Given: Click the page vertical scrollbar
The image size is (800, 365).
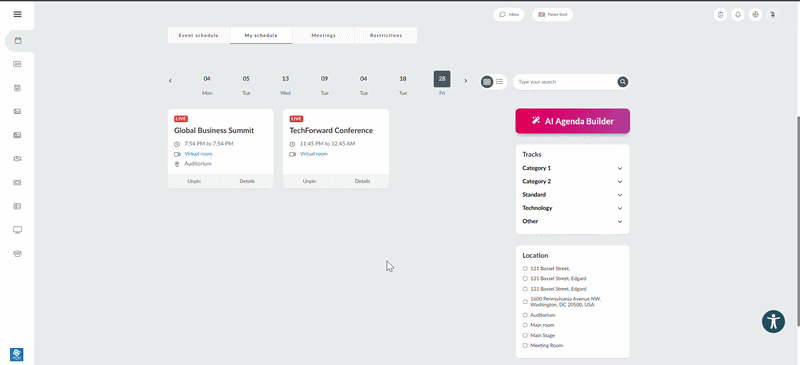Looking at the screenshot, I should (x=798, y=220).
